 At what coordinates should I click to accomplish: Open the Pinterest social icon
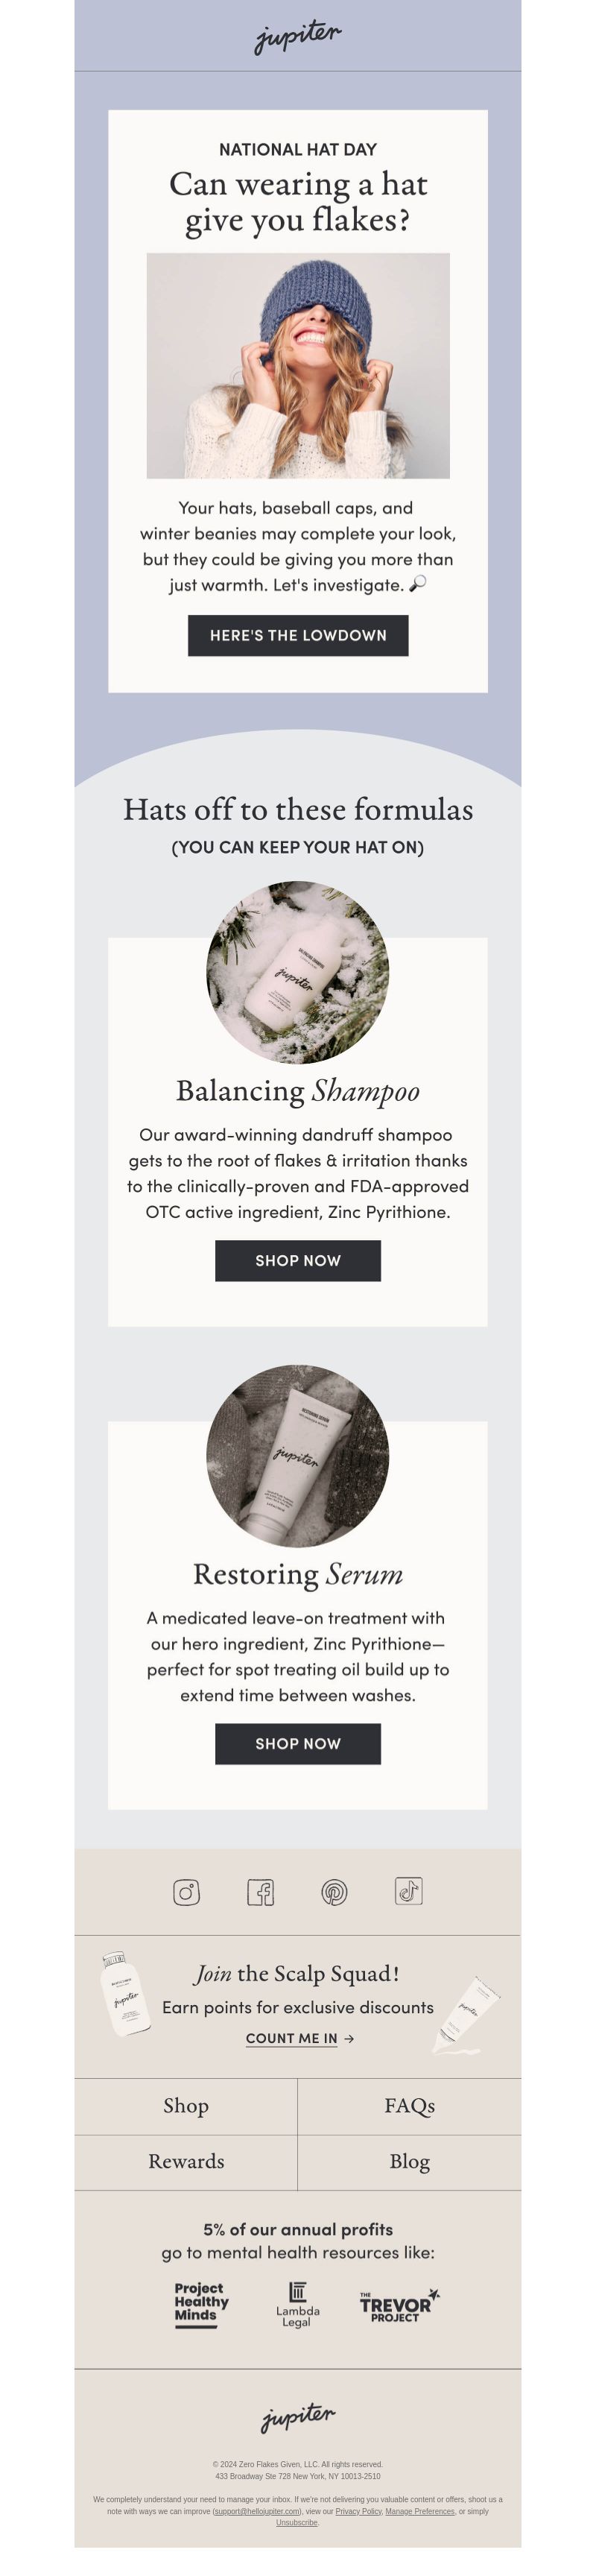pyautogui.click(x=334, y=1892)
